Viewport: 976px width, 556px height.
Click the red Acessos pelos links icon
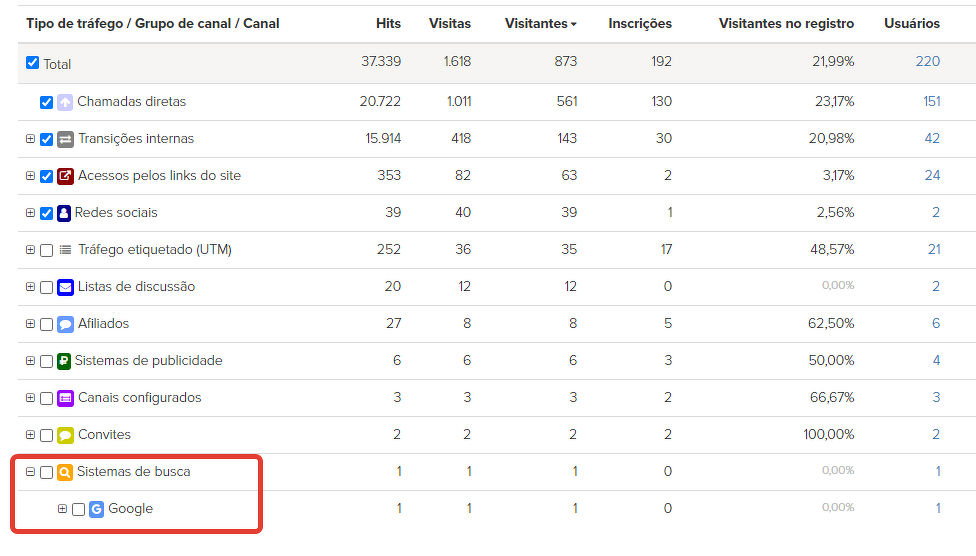pyautogui.click(x=65, y=176)
